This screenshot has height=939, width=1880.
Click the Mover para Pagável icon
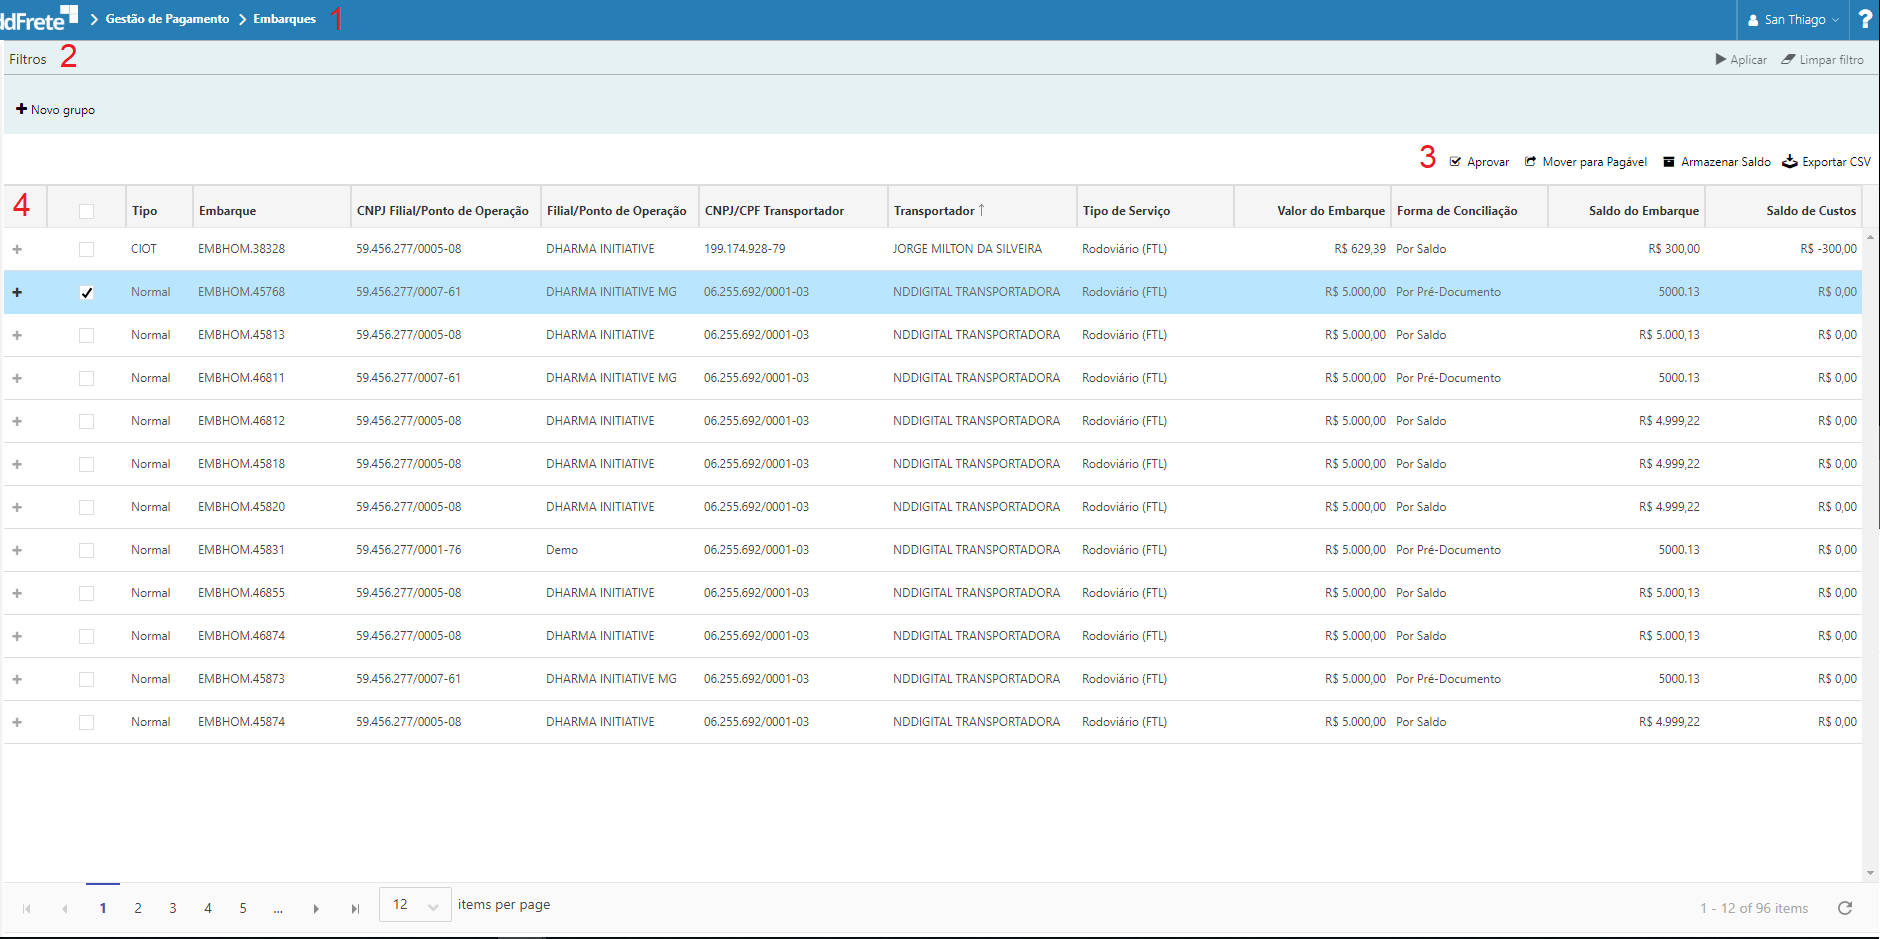tap(1530, 162)
